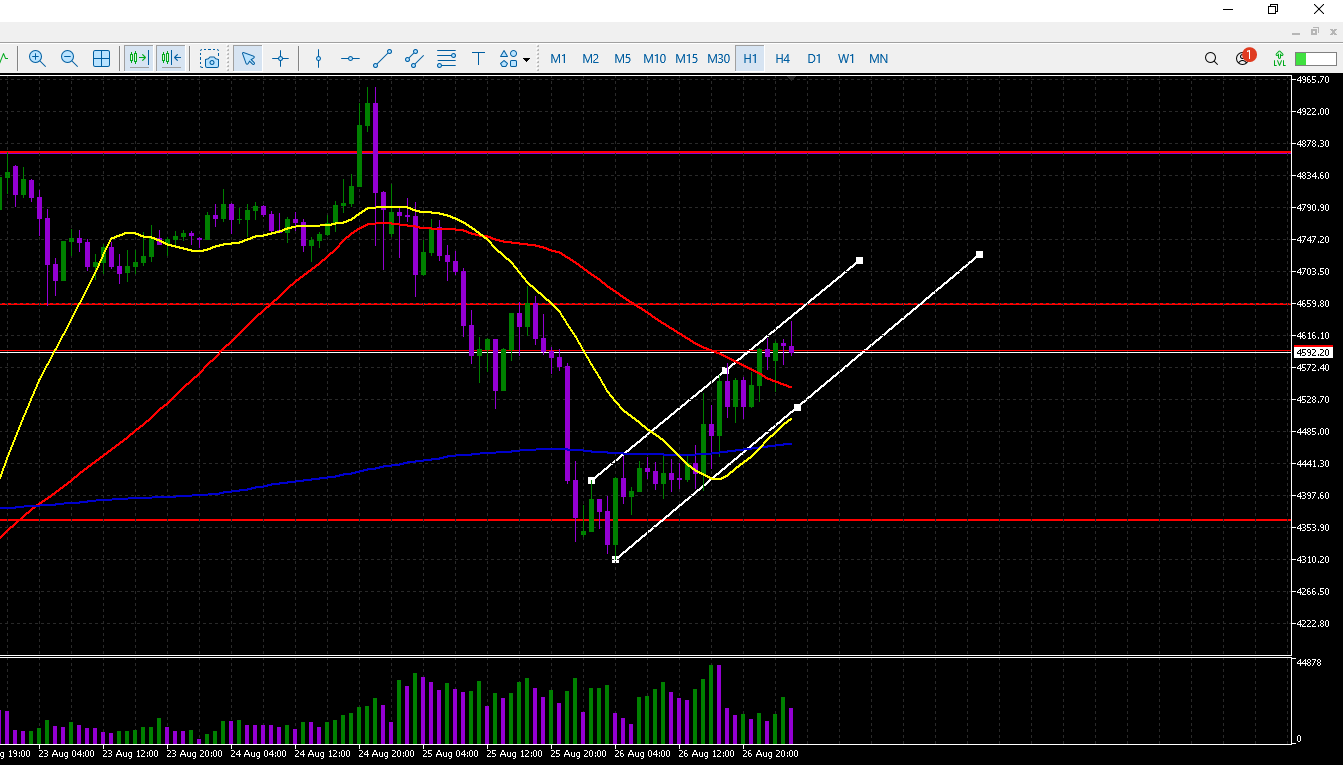Select the text label tool
Viewport: 1343px width, 765px height.
478,59
